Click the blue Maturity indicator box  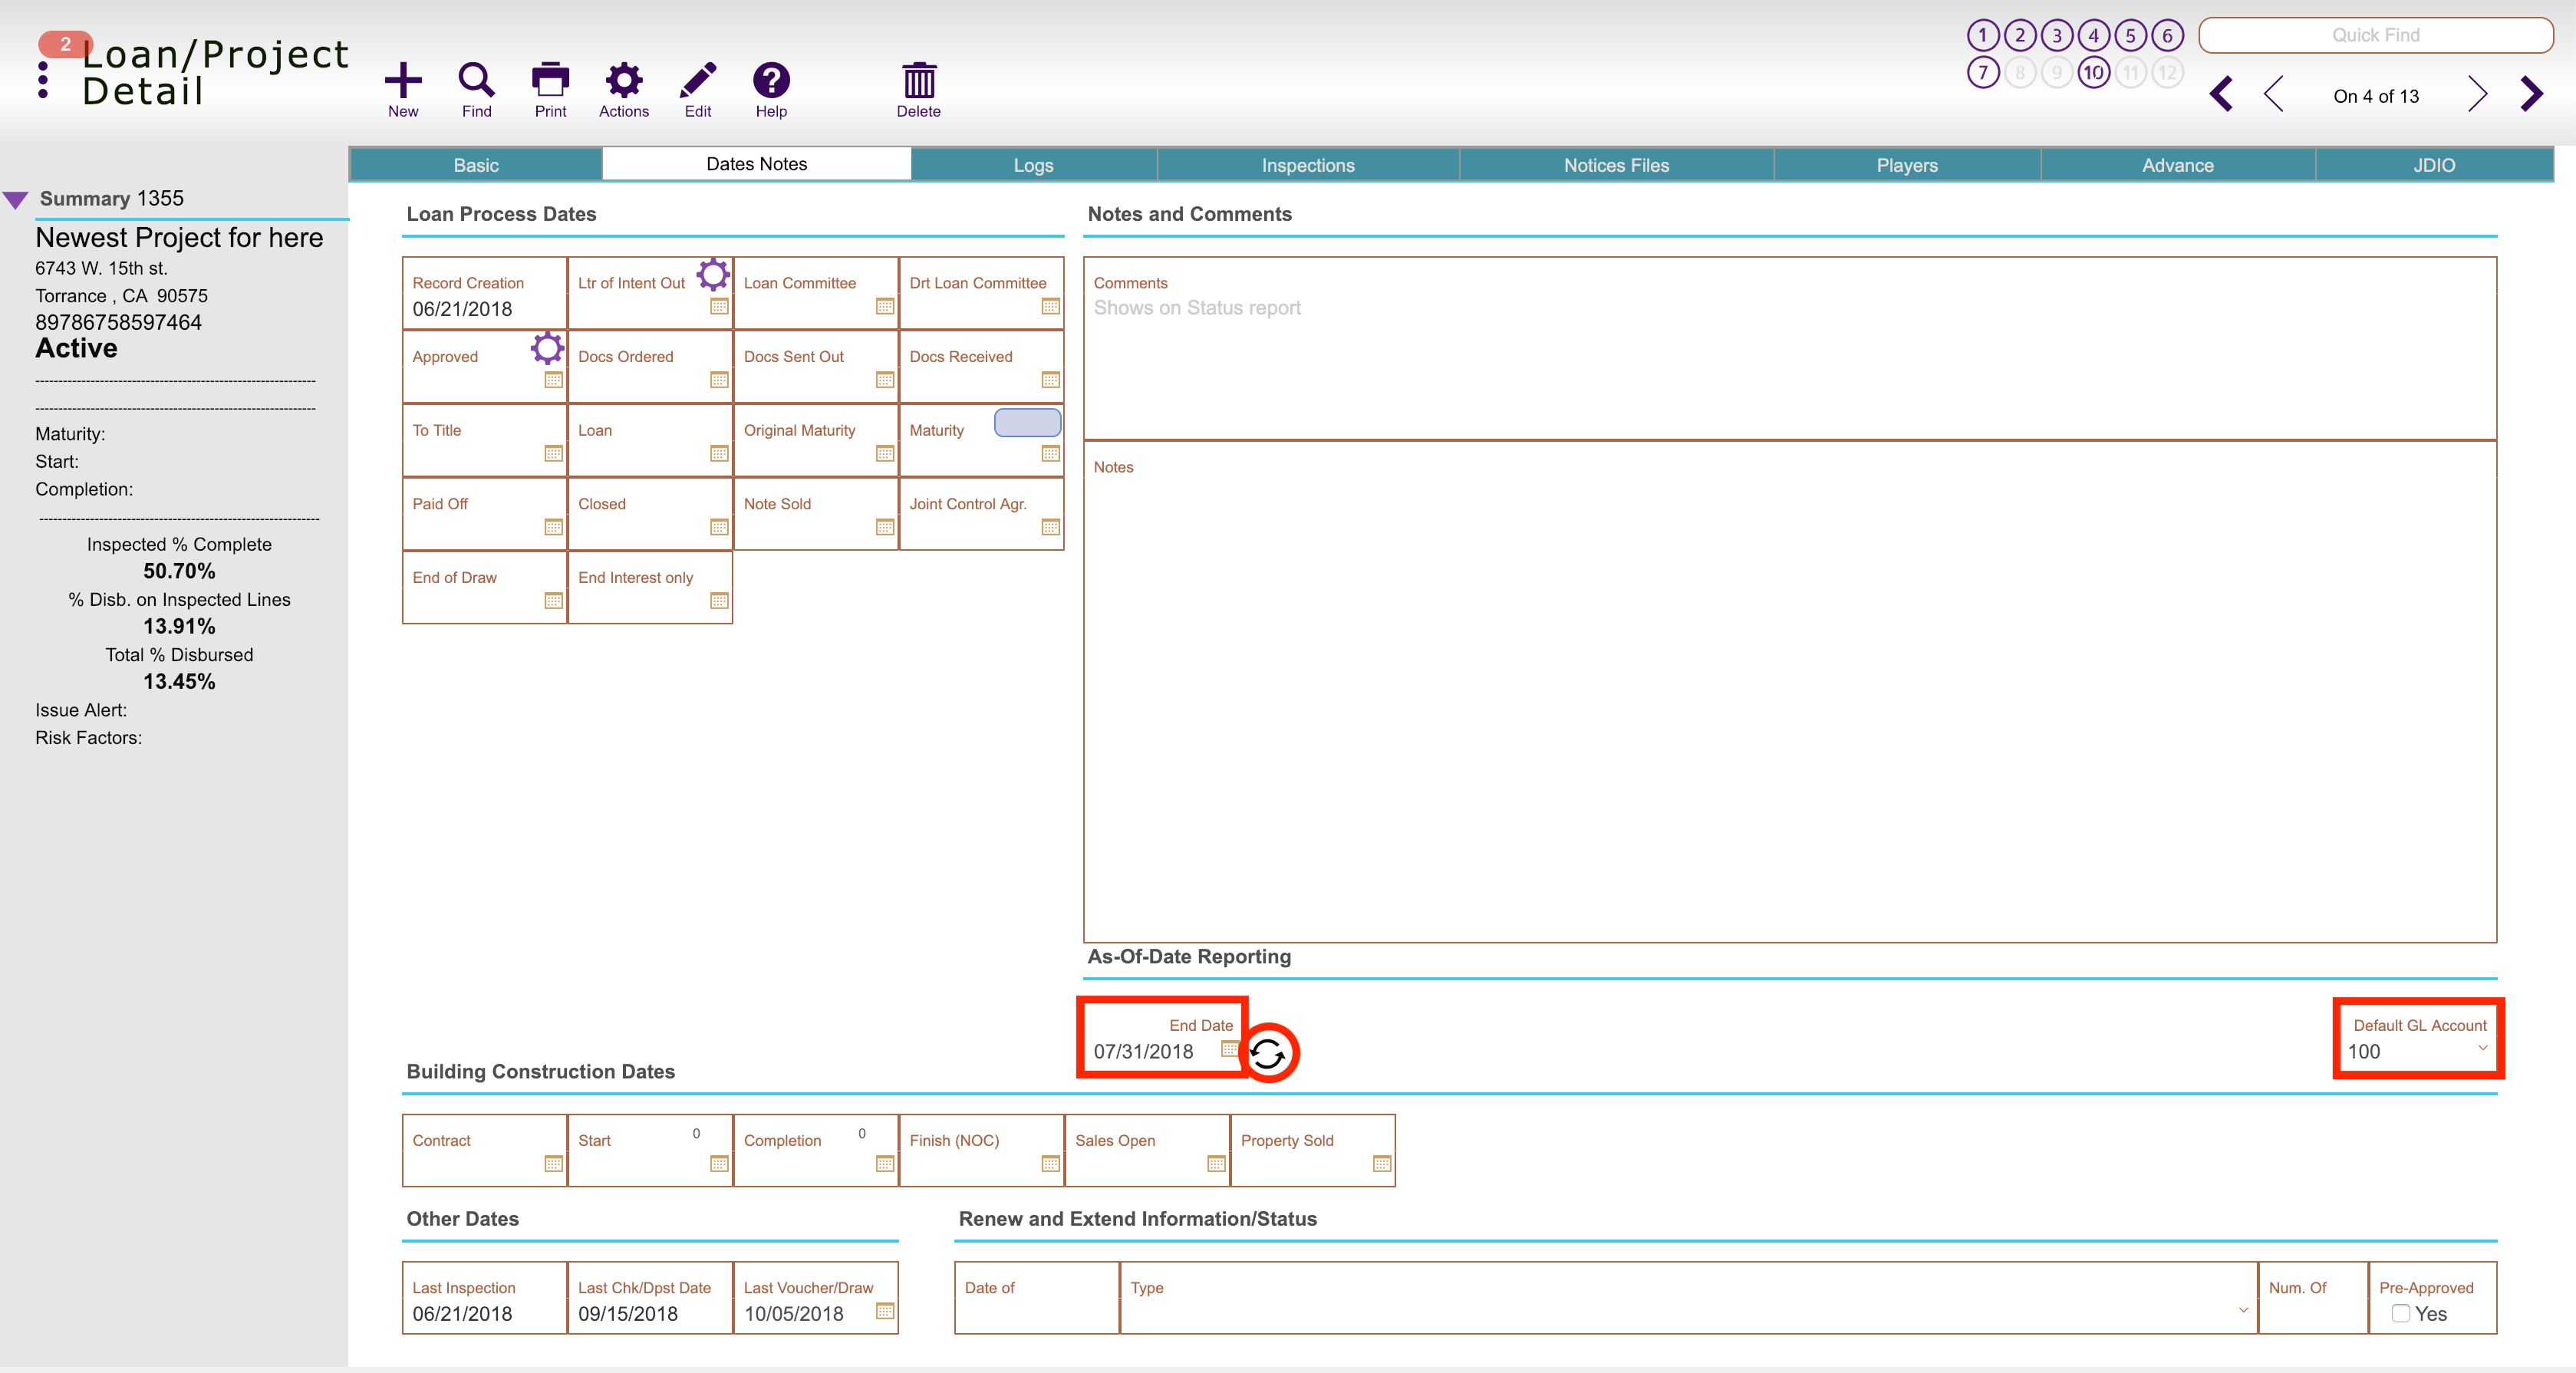click(1027, 422)
